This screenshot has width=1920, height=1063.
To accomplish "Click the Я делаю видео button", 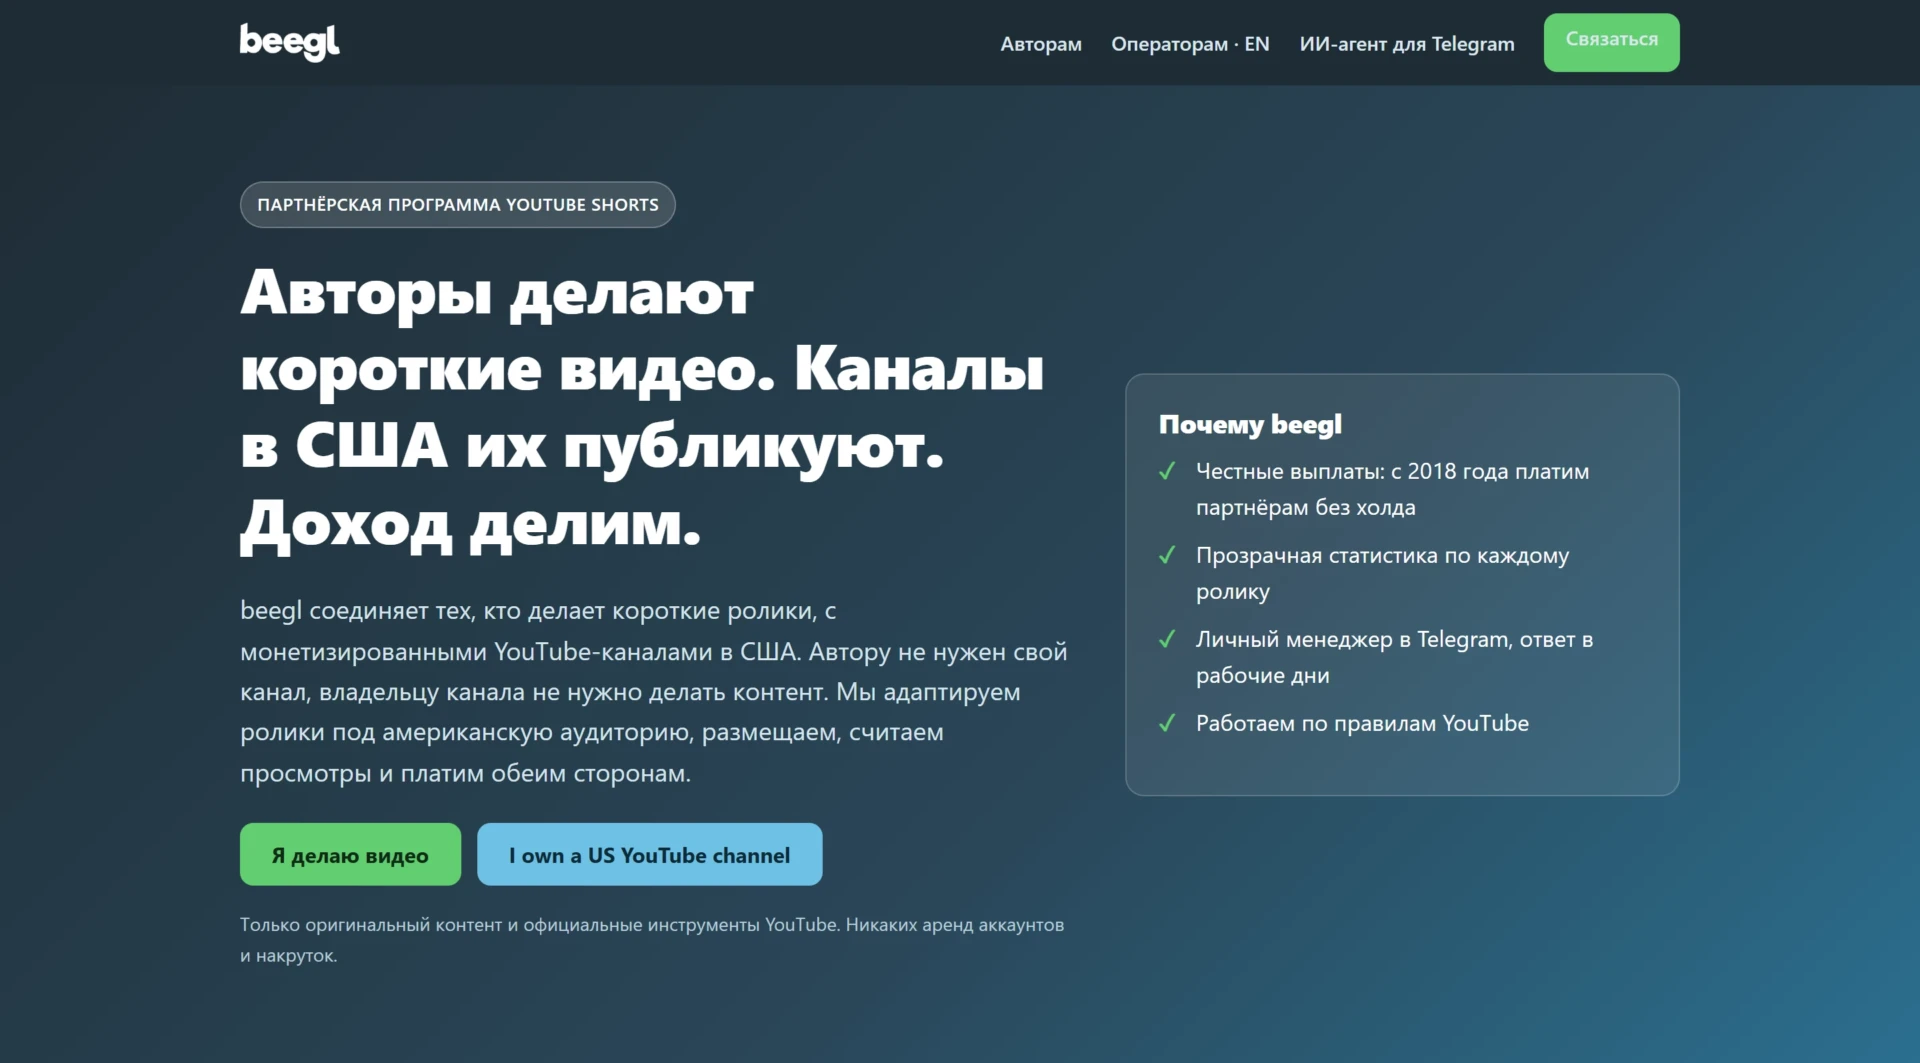I will coord(350,854).
